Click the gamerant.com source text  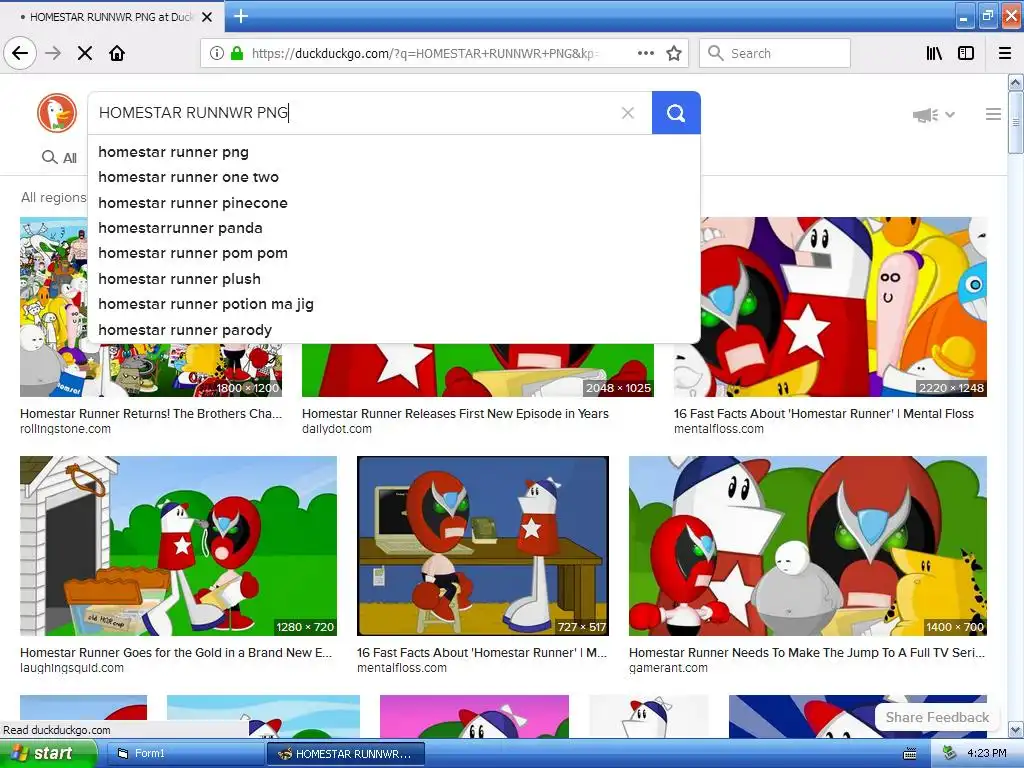coord(668,668)
